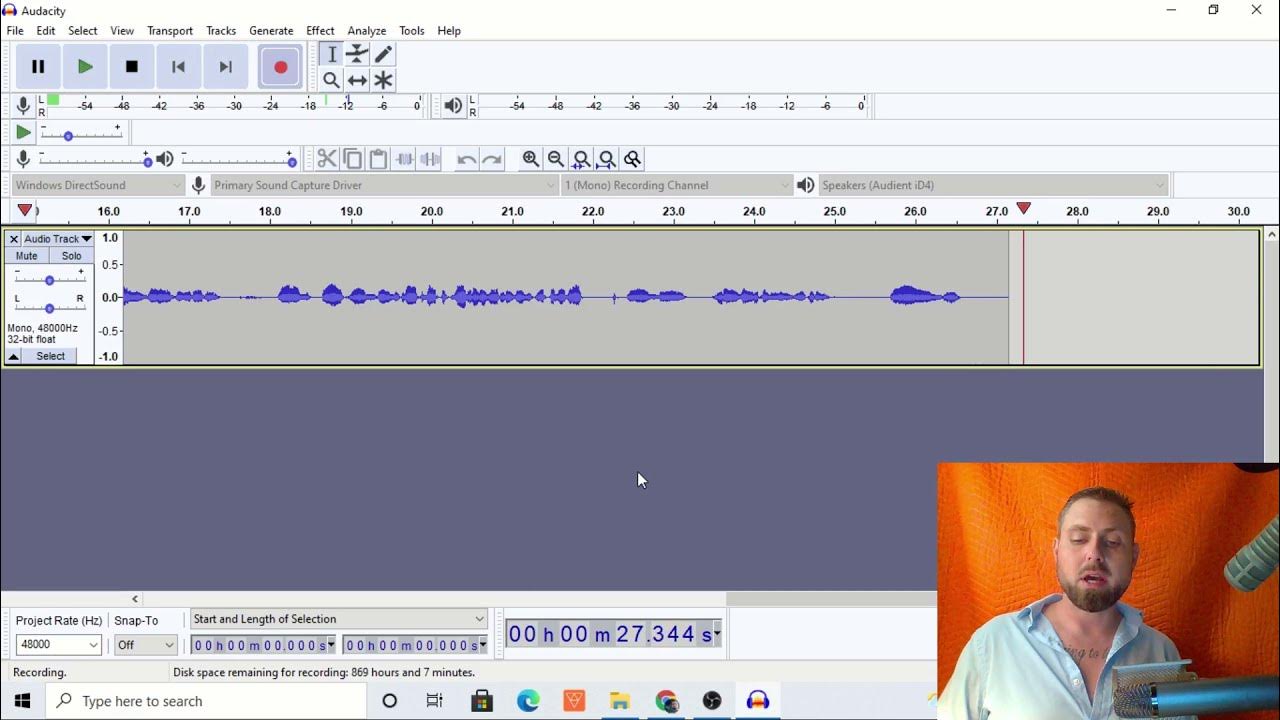This screenshot has height=720, width=1280.
Task: Open the Transport menu
Action: point(170,31)
